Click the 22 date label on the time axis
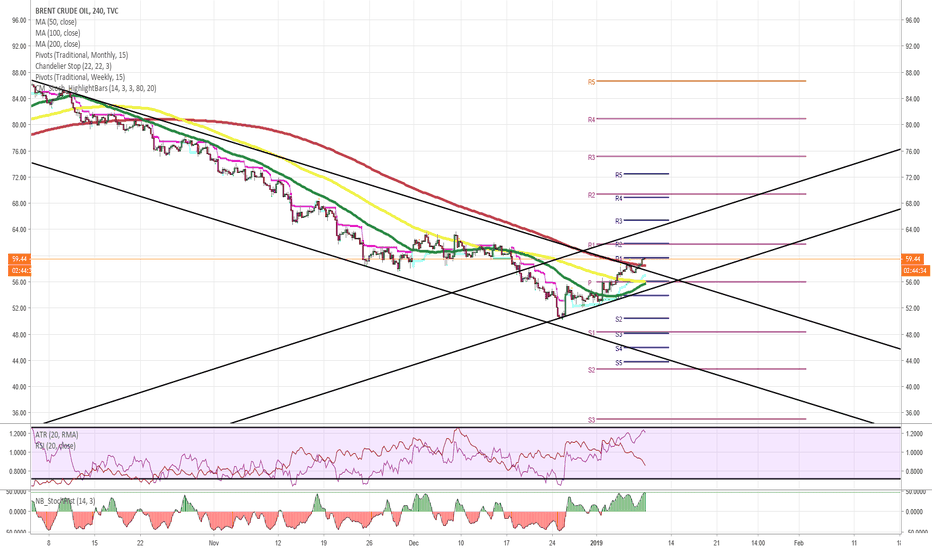Viewport: 932px width, 550px height. point(140,543)
